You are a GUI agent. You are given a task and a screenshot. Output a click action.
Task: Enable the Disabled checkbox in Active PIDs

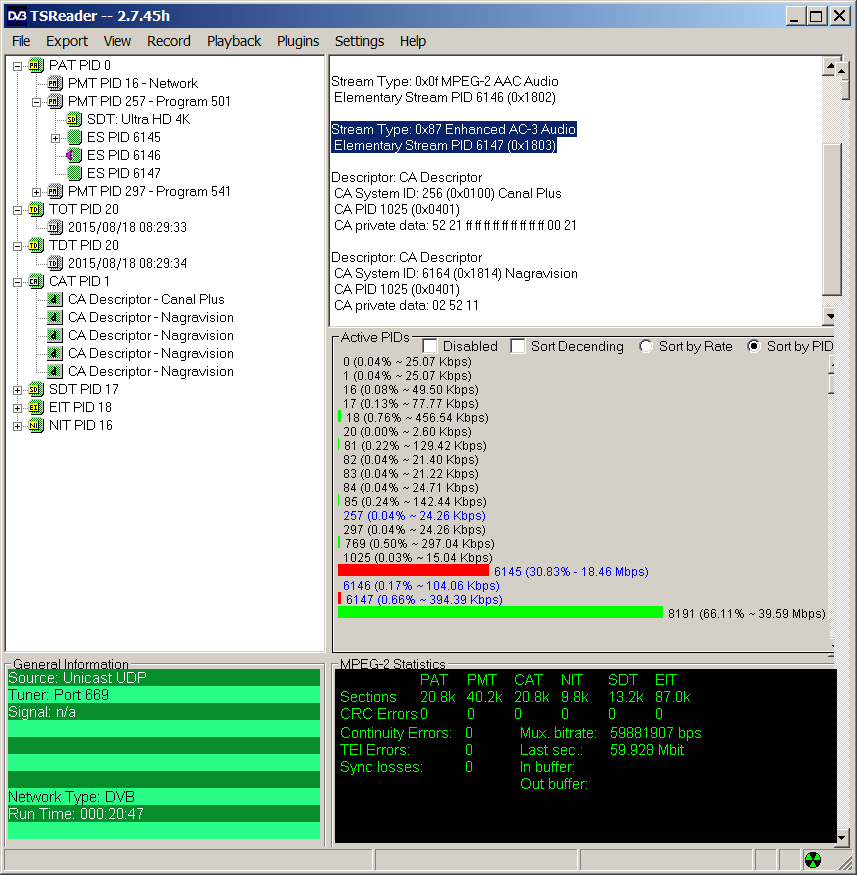coord(430,346)
